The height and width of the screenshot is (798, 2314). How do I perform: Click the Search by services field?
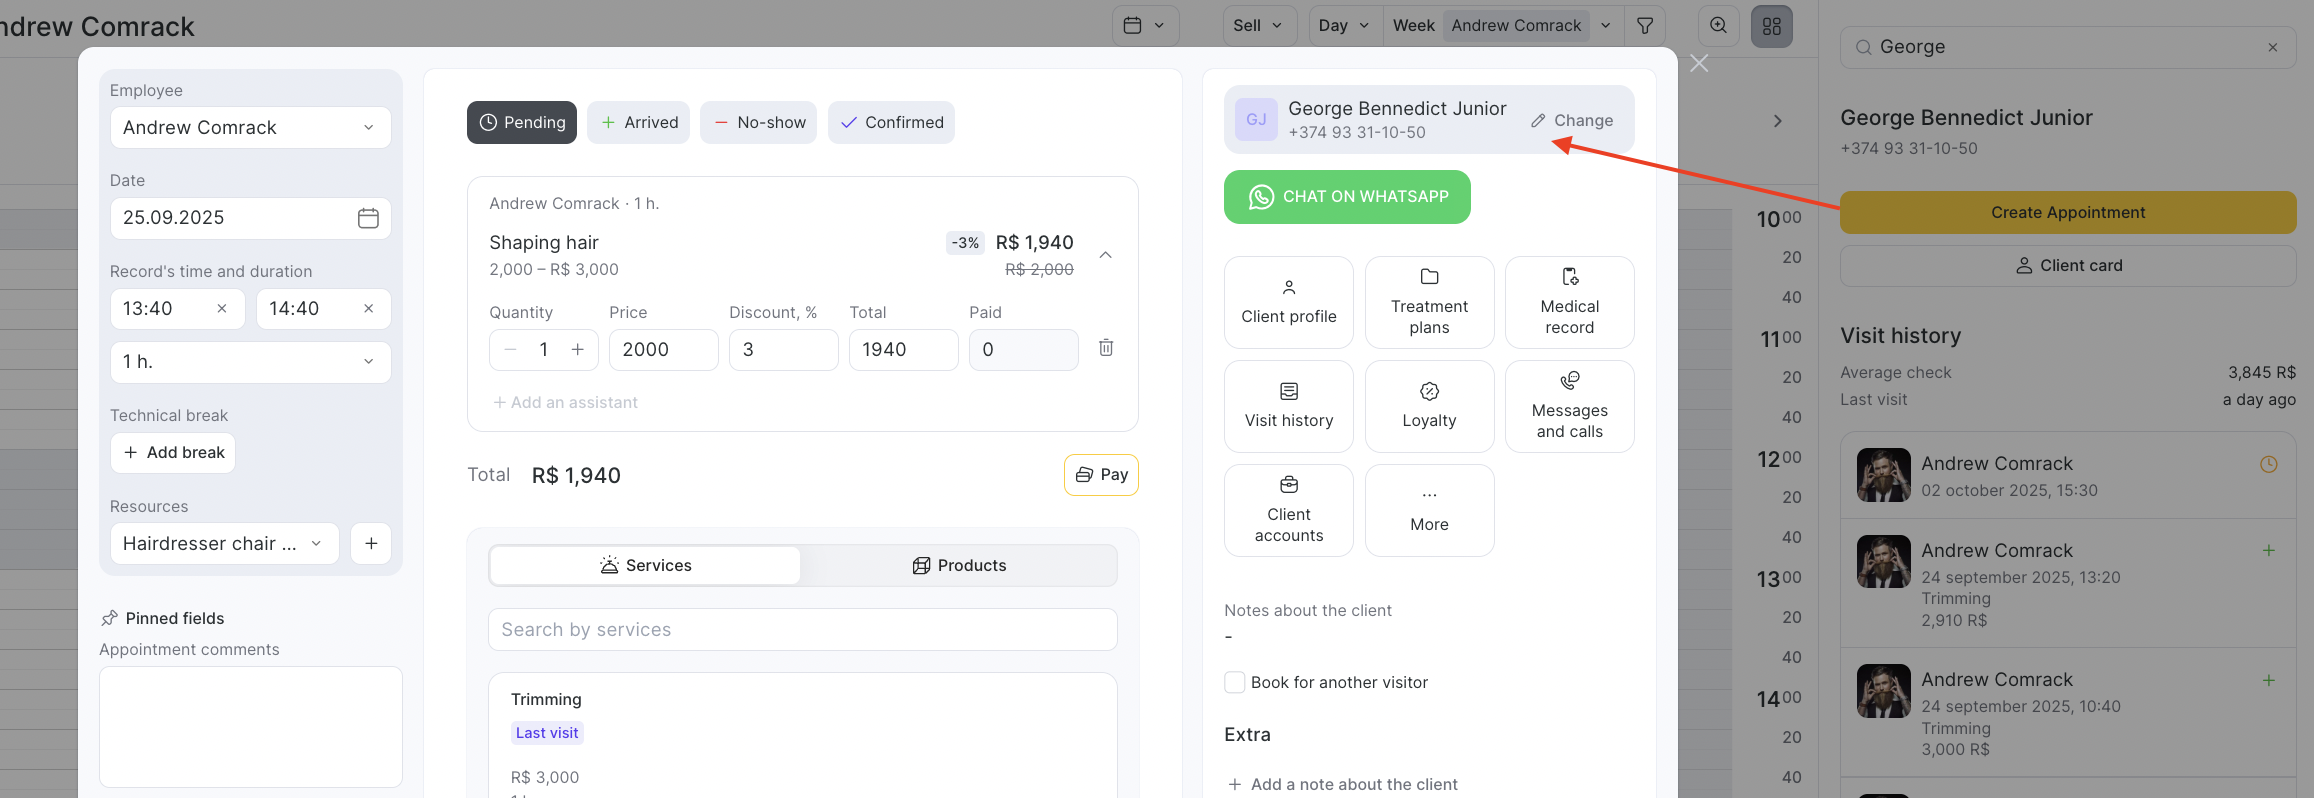(802, 630)
